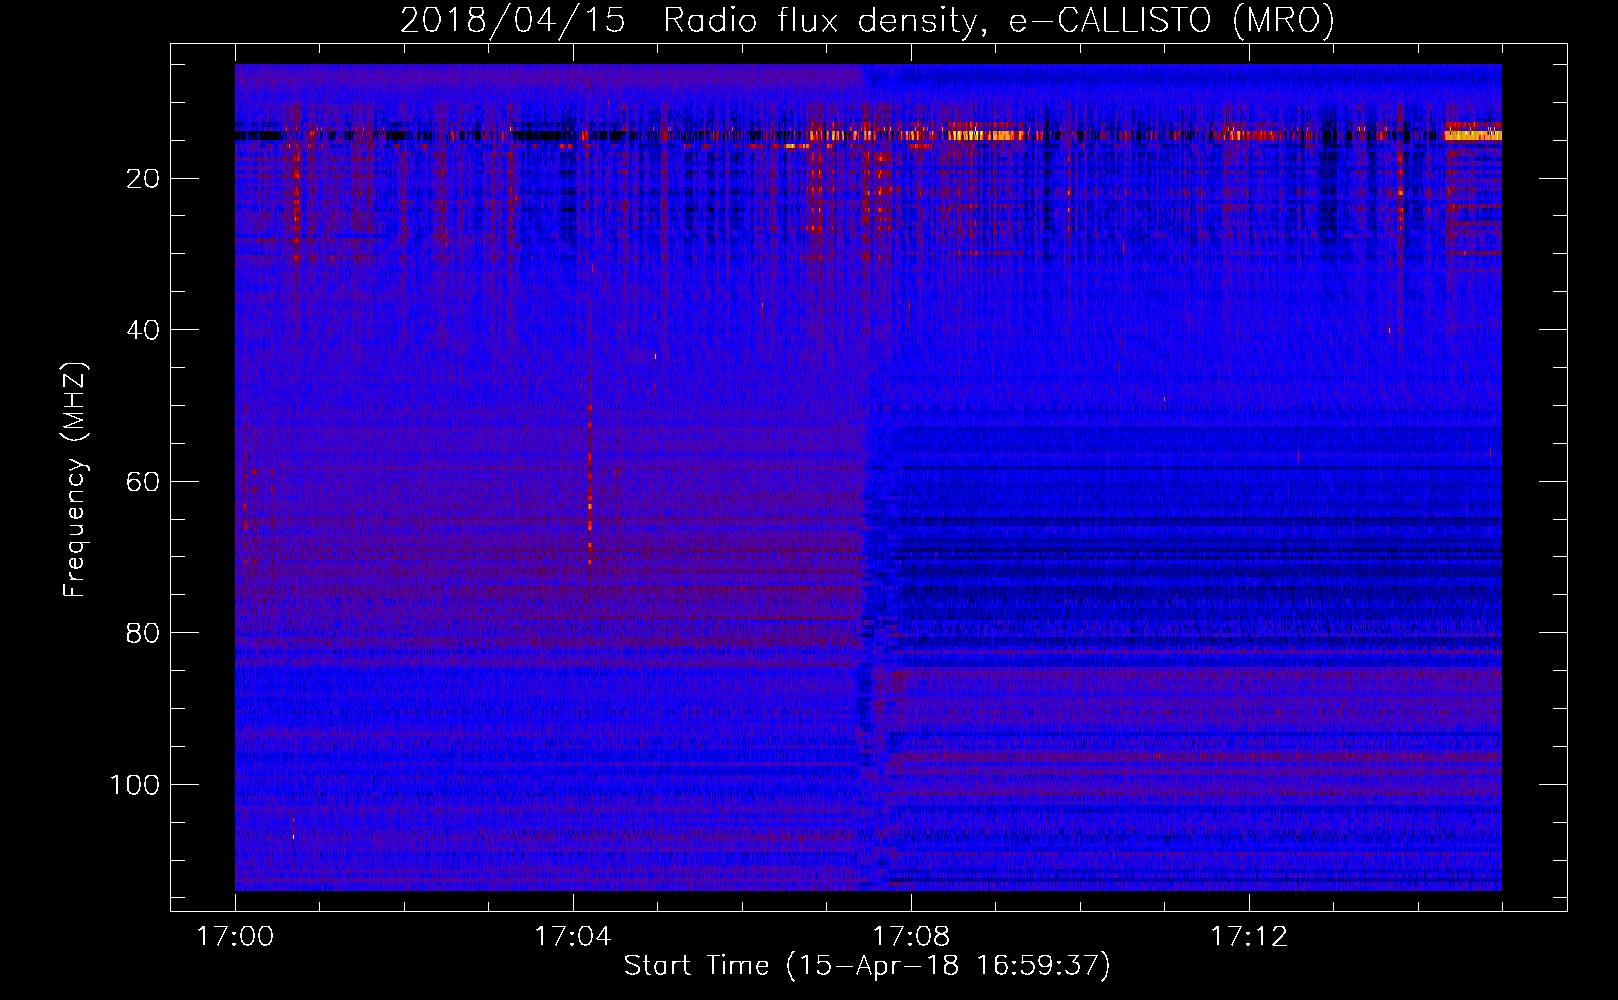Select the '17:08' time tick label

click(x=911, y=937)
